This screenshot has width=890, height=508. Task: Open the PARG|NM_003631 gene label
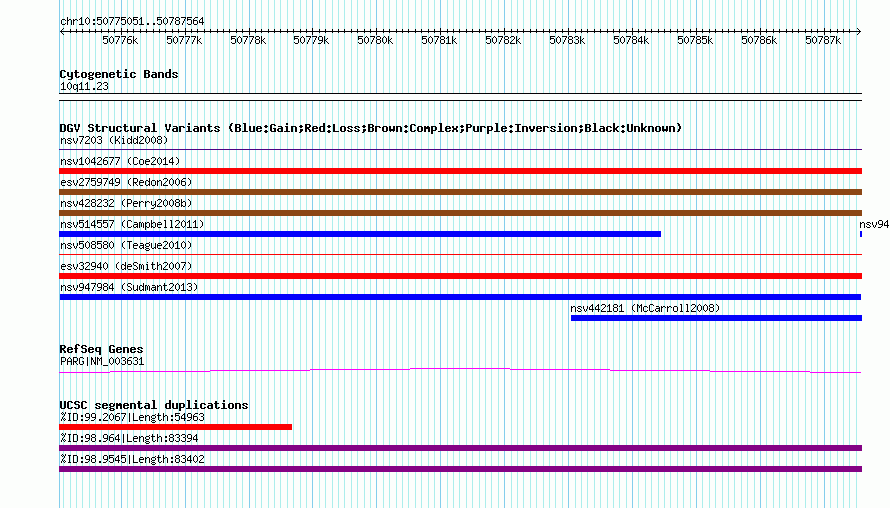[x=102, y=362]
